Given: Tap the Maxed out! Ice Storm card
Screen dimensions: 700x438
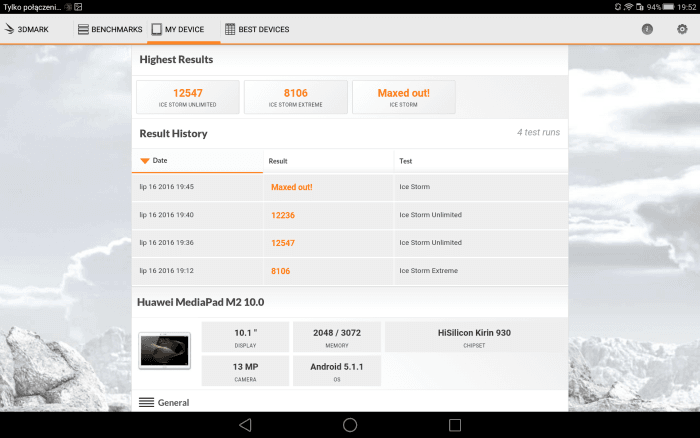Looking at the screenshot, I should 404,97.
